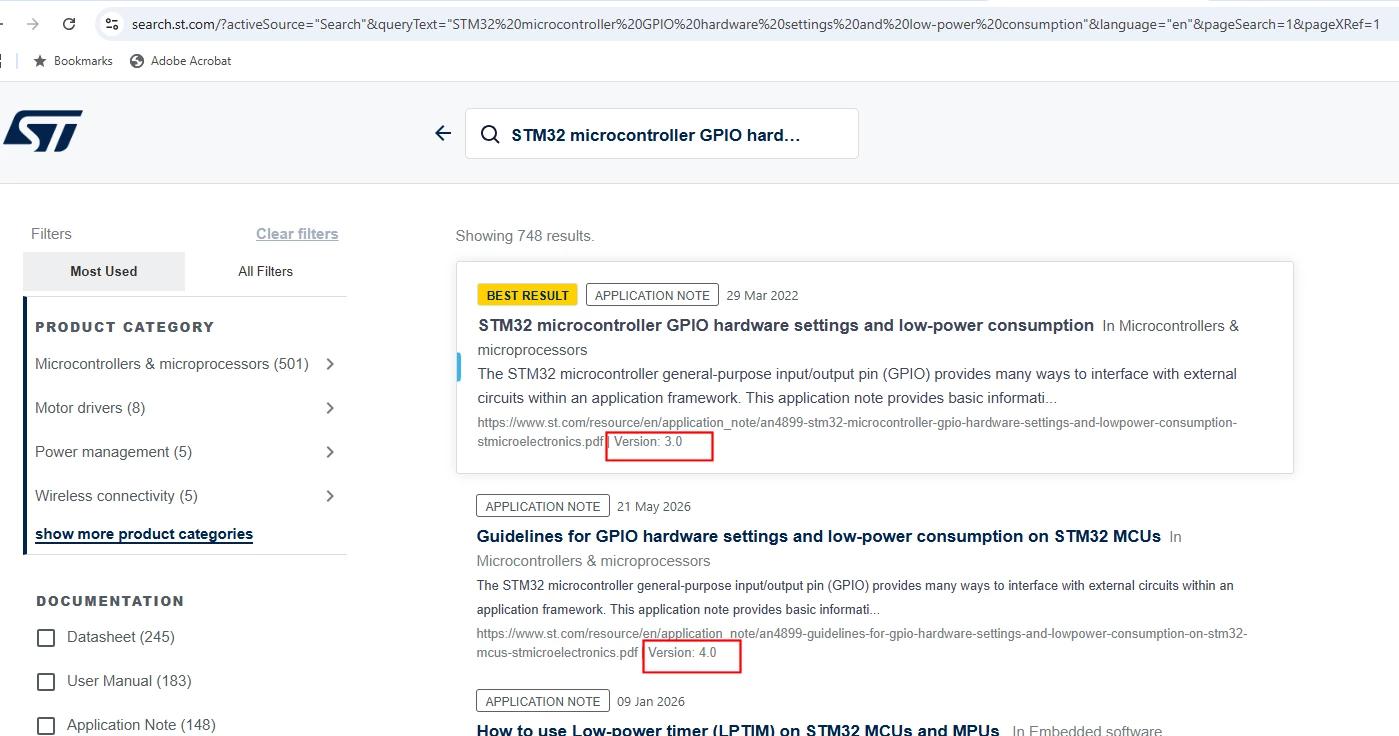Click the 29 Mar 2022 date
The width and height of the screenshot is (1399, 736).
click(x=762, y=296)
